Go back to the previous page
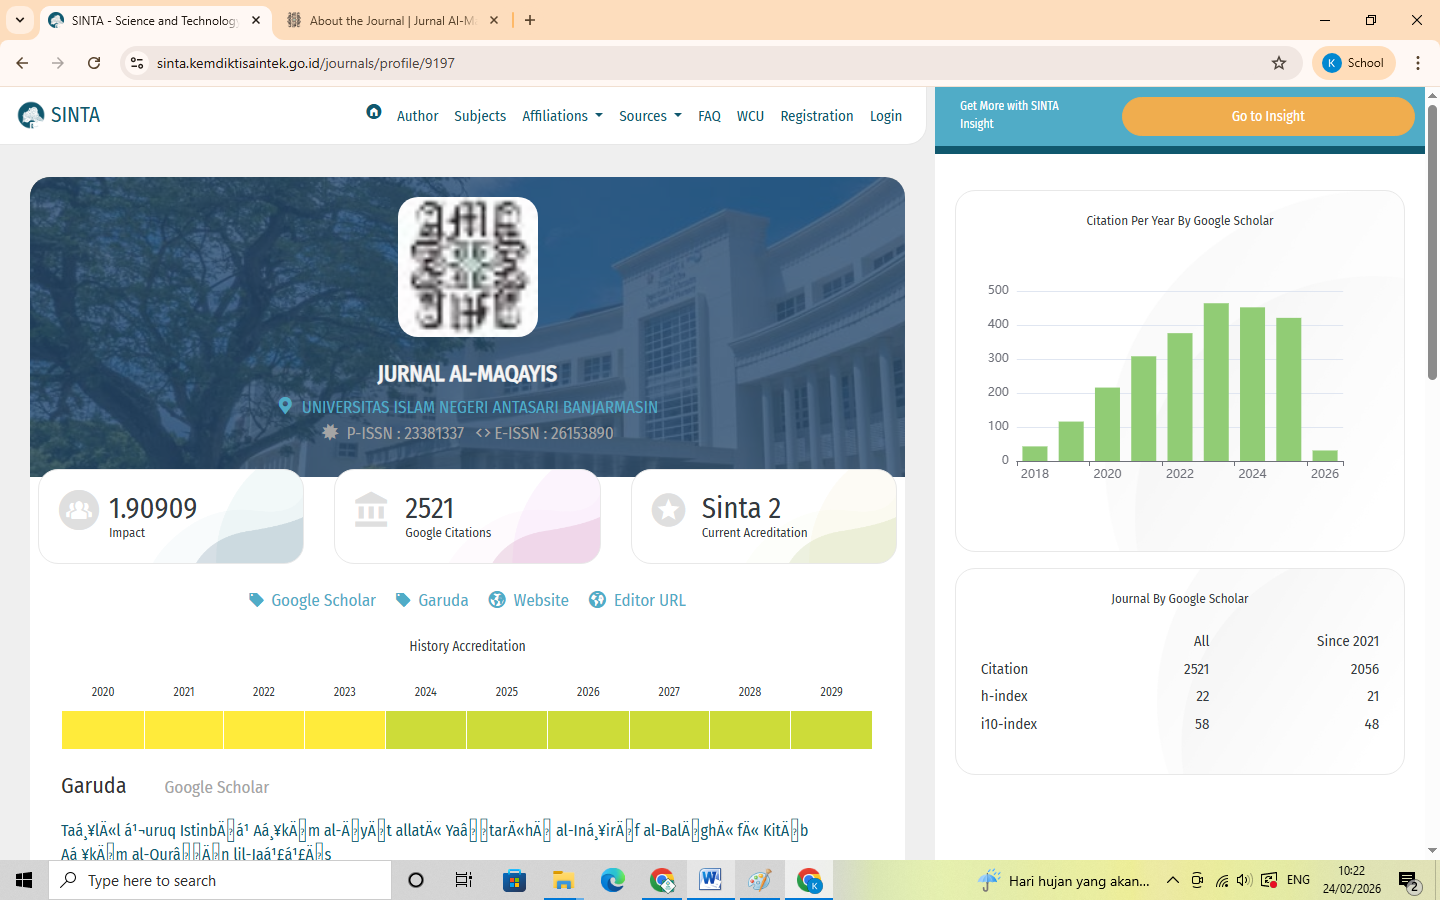This screenshot has width=1440, height=900. click(22, 63)
